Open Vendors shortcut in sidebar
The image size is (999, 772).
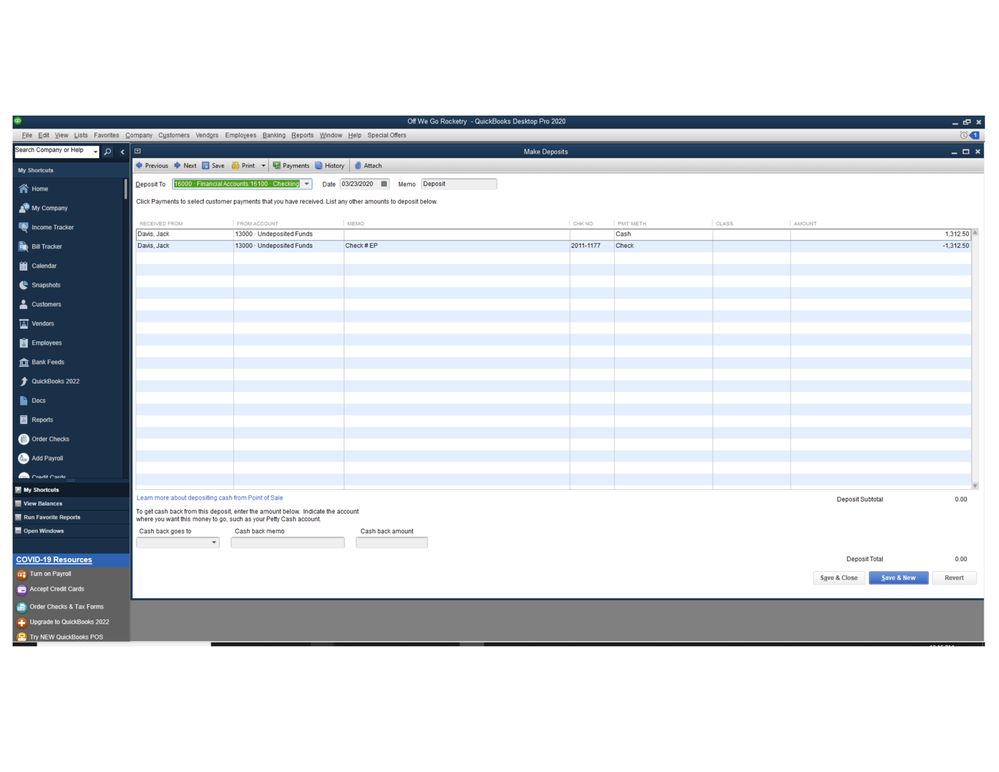[36, 324]
